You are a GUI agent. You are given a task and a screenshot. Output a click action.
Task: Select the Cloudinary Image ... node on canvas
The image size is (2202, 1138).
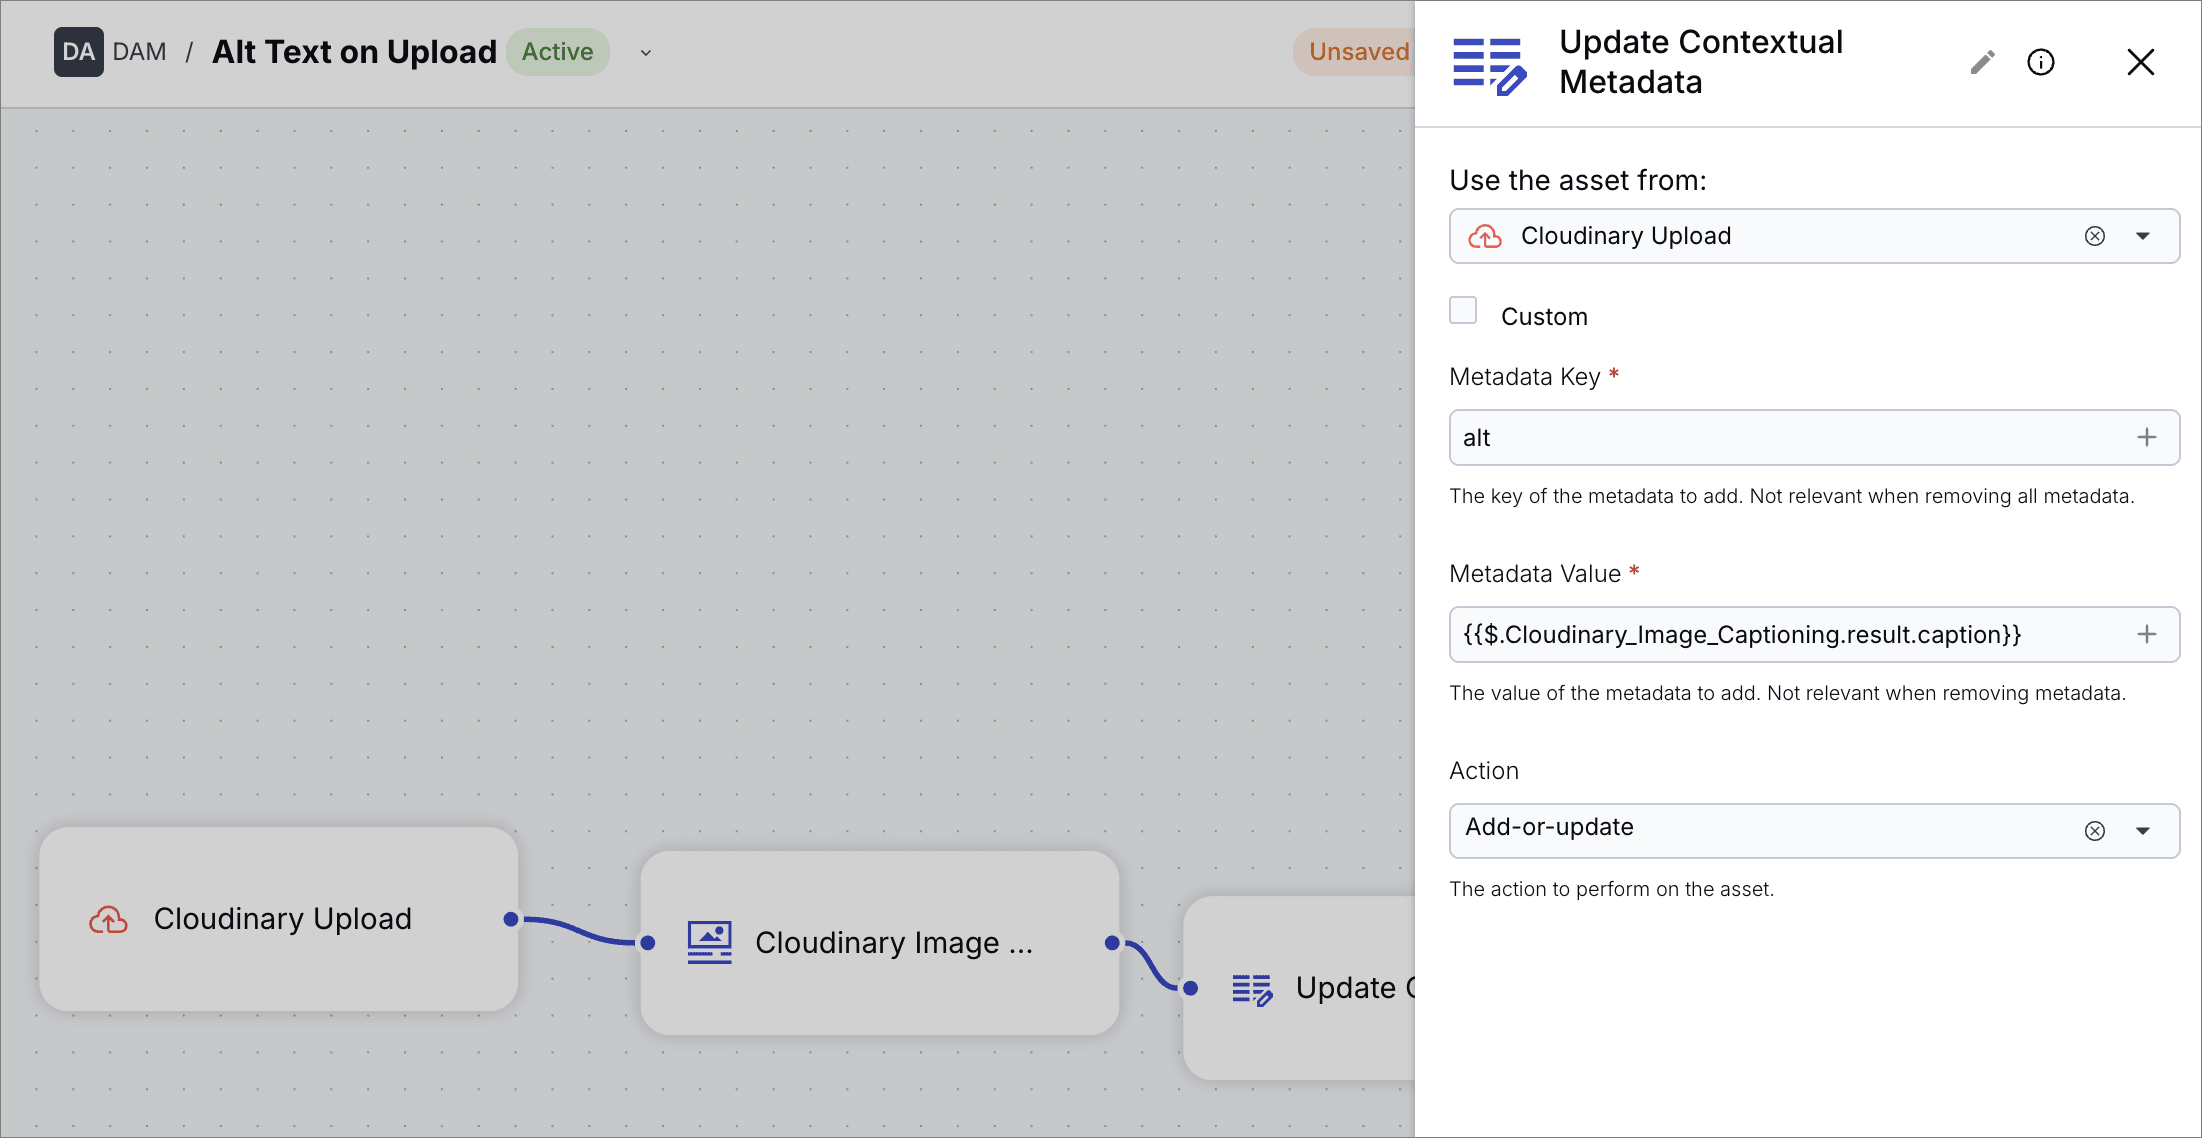(879, 943)
